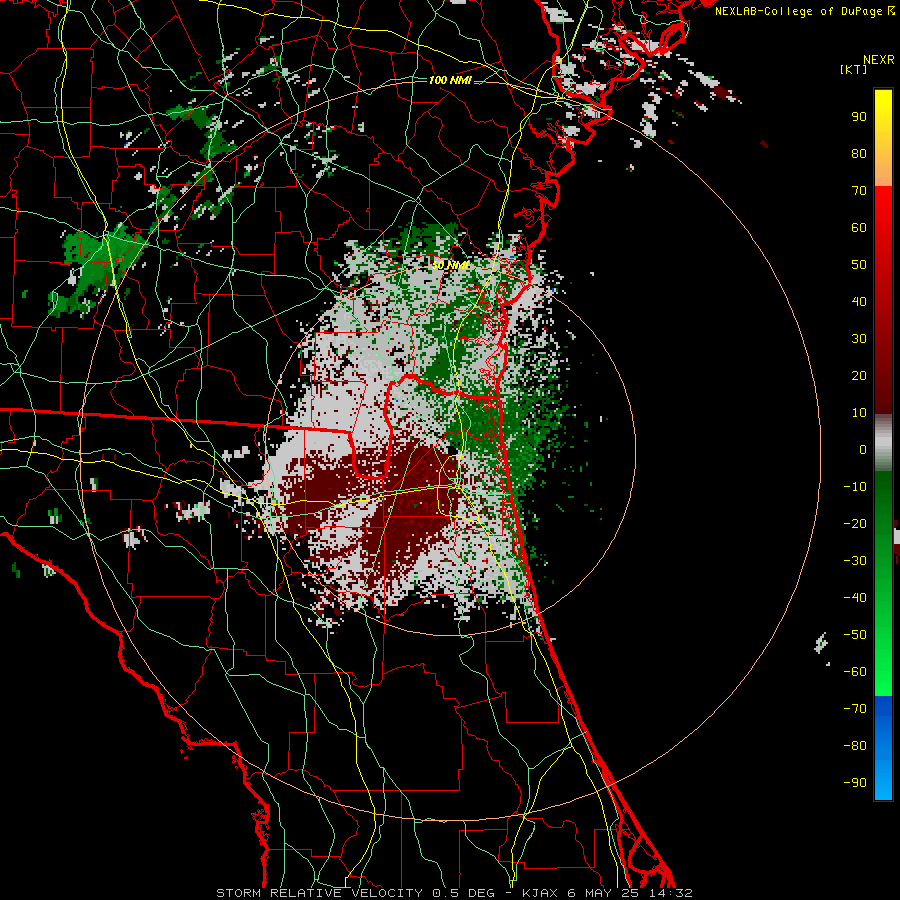
Task: Select the -80 value on velocity scale
Action: [x=855, y=746]
